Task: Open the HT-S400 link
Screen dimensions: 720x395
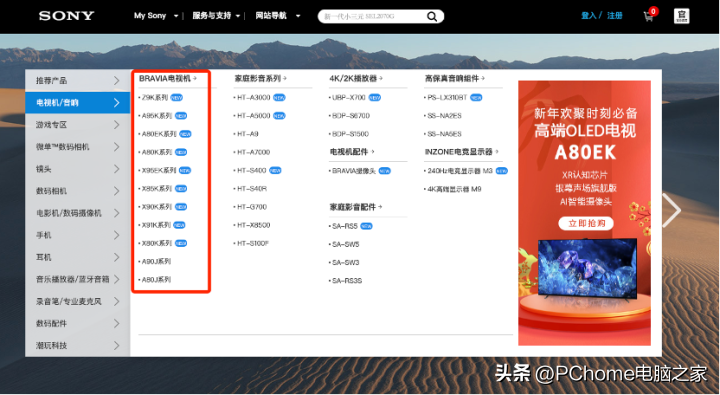Action: (252, 170)
